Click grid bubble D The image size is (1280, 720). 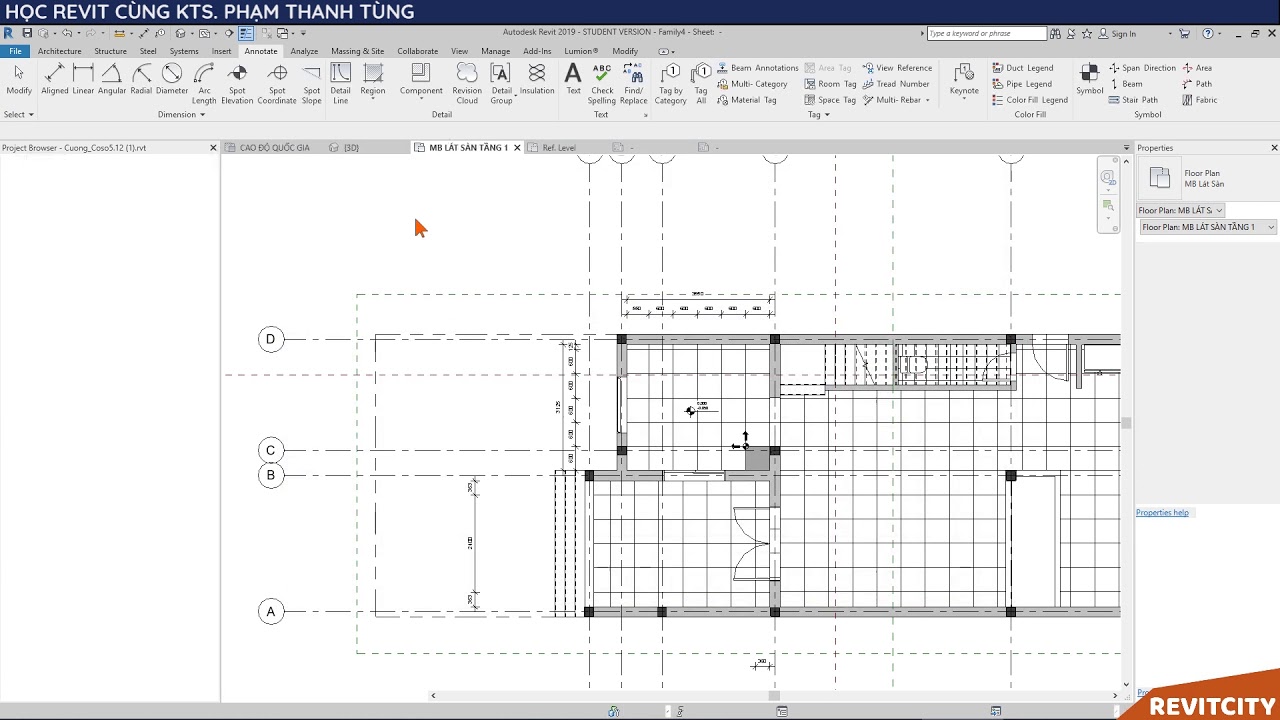[270, 340]
